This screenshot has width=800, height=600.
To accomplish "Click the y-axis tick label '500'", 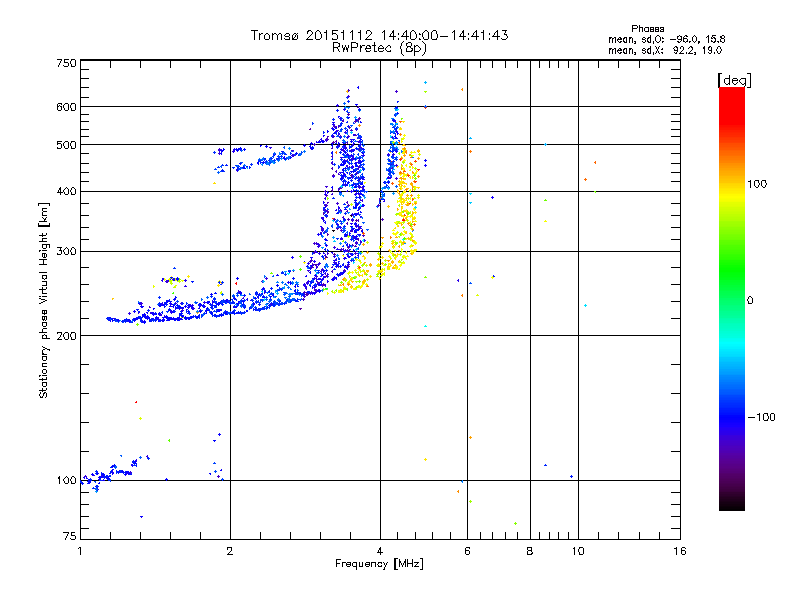I will pyautogui.click(x=66, y=145).
